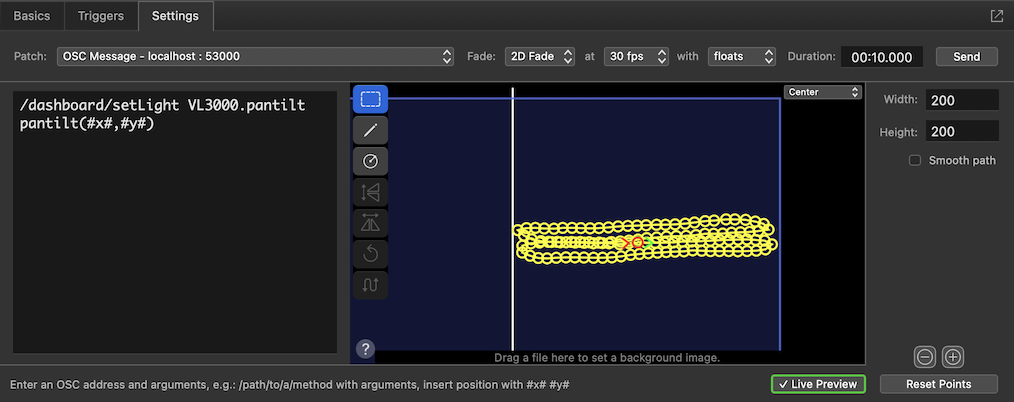Viewport: 1014px width, 402px height.
Task: Select the circular dial path tool
Action: click(370, 161)
